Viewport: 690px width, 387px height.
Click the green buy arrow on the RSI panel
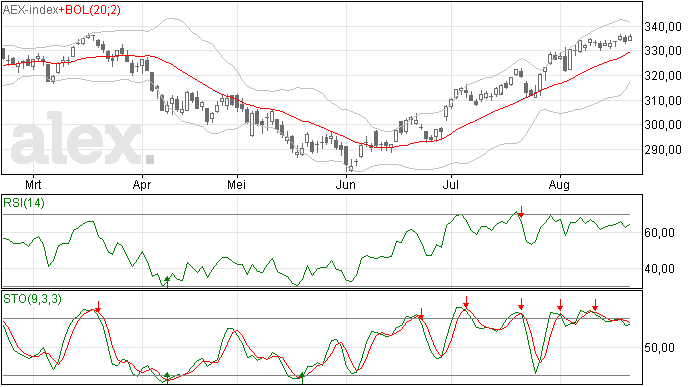tap(167, 282)
